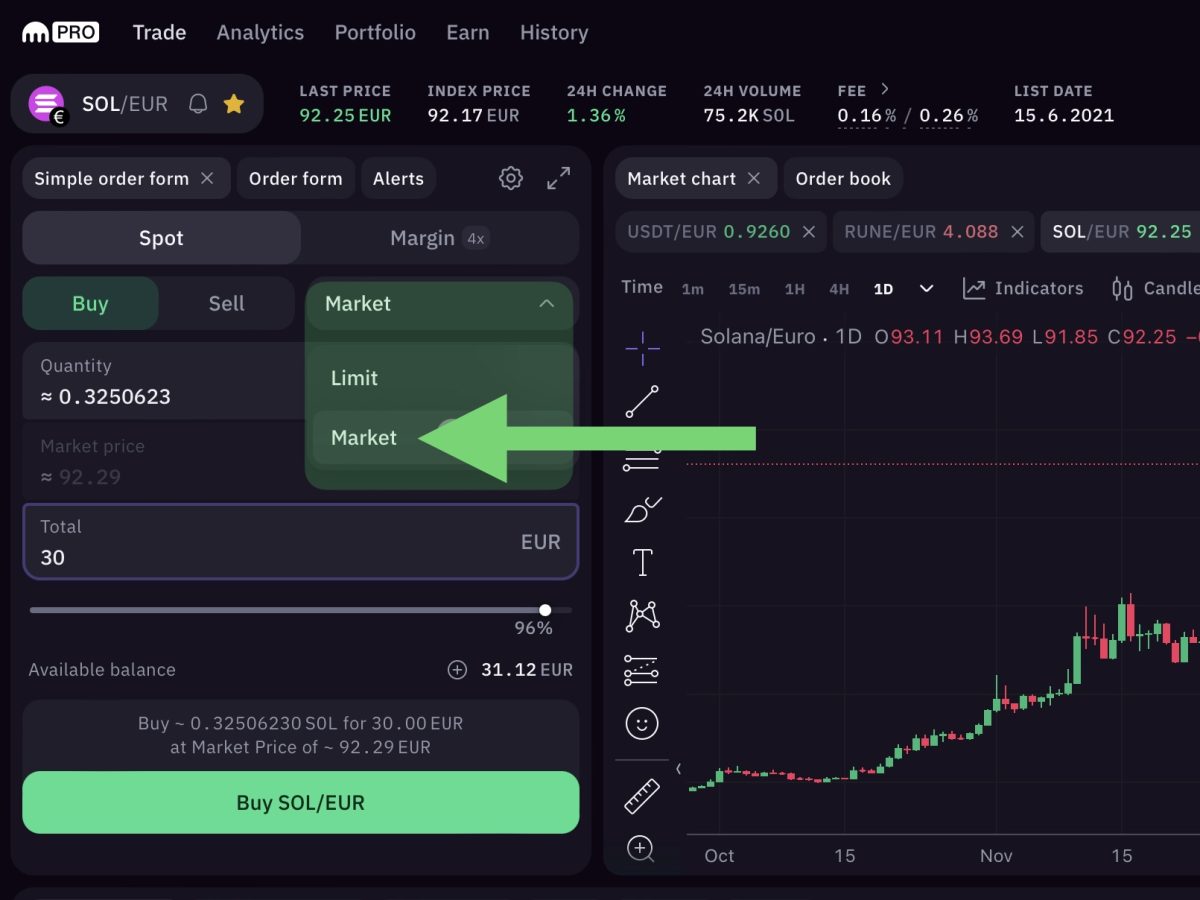This screenshot has height=900, width=1200.
Task: Click the balance slider handle
Action: coord(545,610)
